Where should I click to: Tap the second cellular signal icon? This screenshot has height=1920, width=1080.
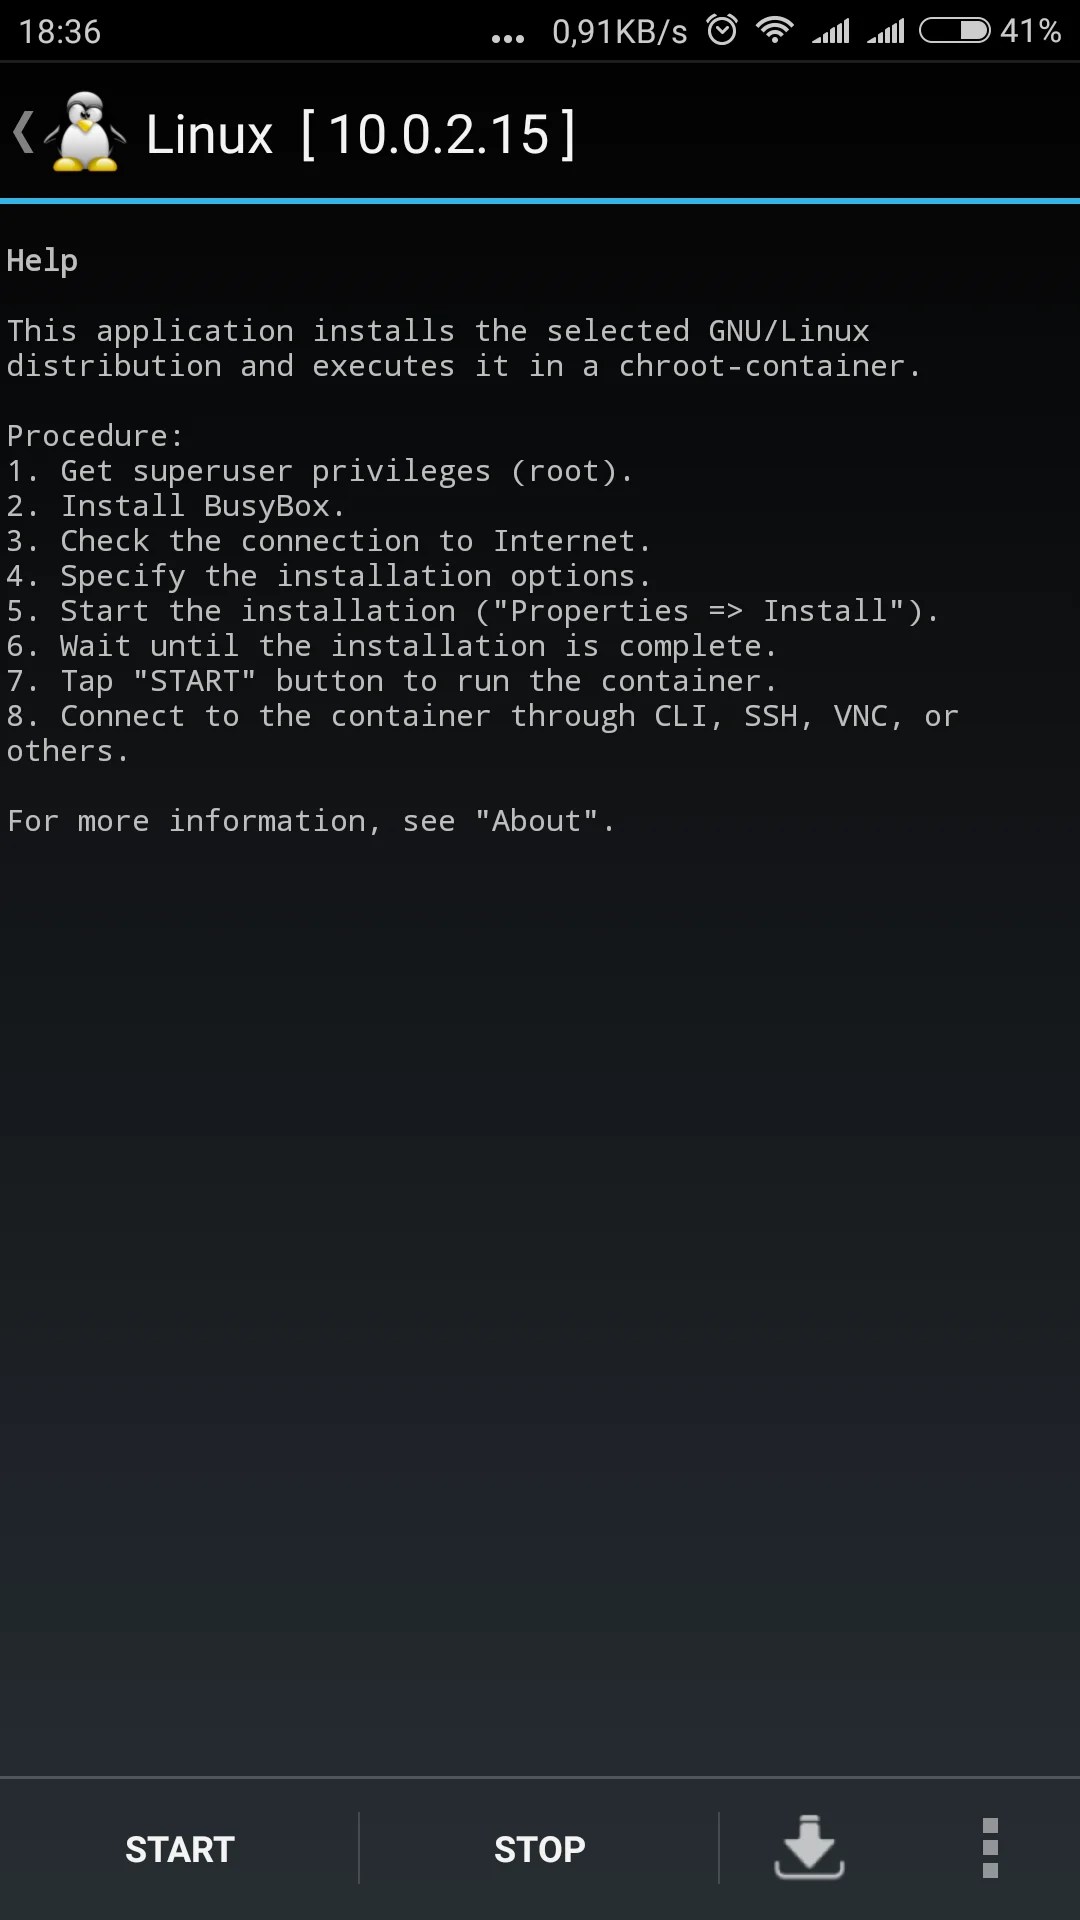(885, 32)
